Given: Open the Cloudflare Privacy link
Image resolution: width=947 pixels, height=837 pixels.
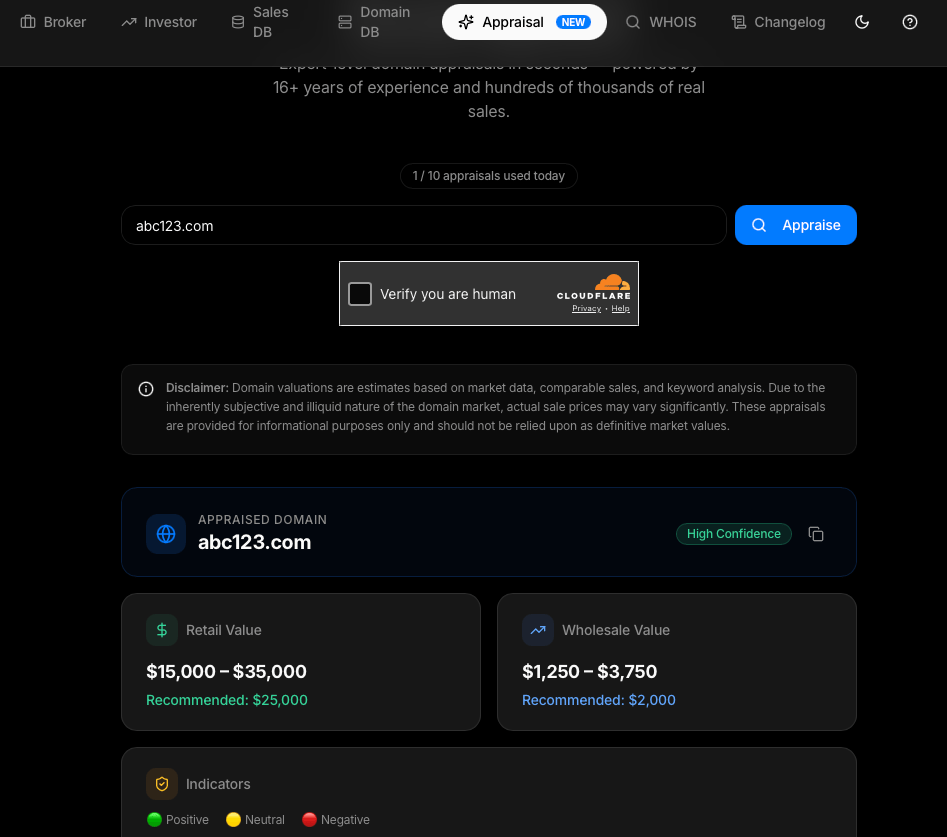Looking at the screenshot, I should 586,309.
